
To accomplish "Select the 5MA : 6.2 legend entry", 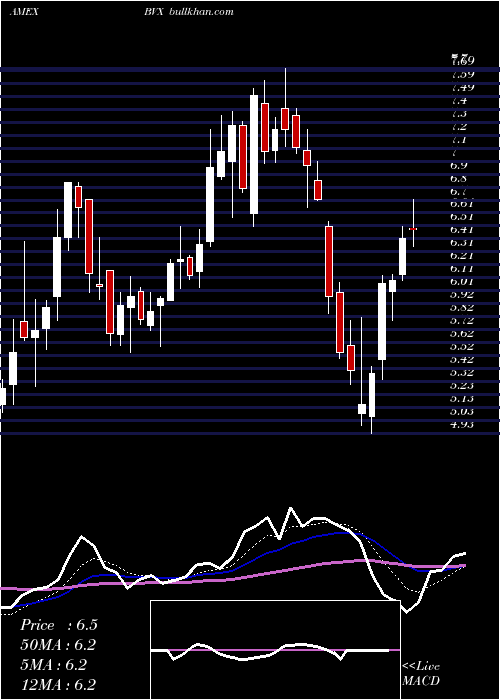I will tap(54, 665).
